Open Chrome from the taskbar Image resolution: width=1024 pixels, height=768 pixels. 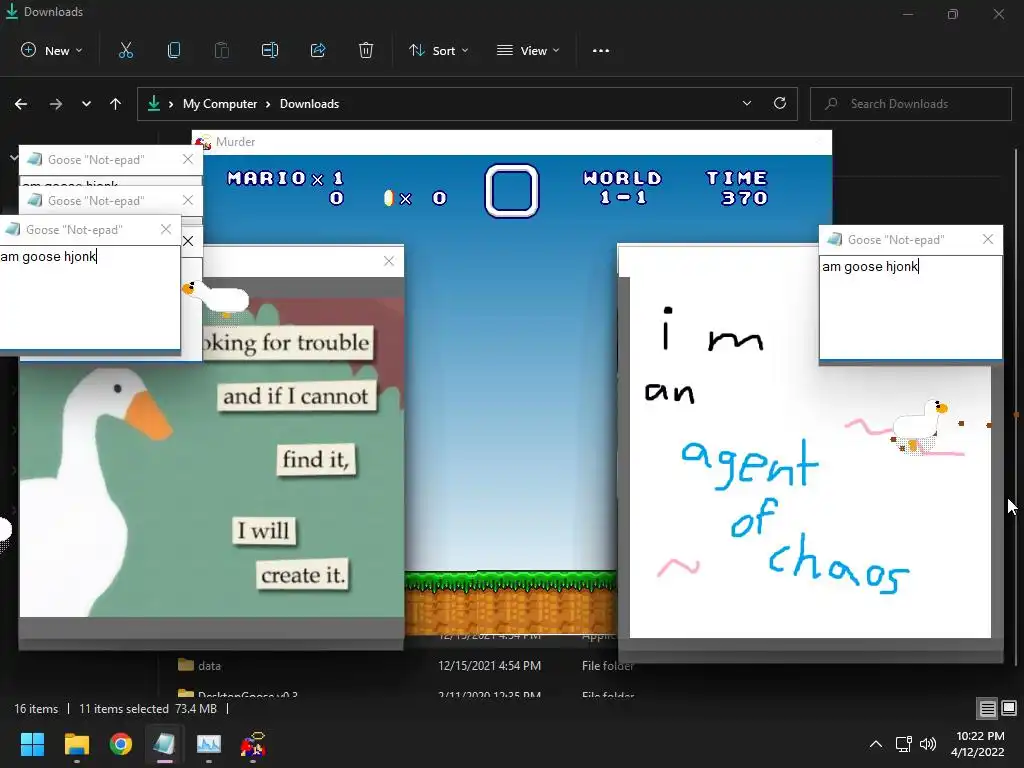coord(121,744)
